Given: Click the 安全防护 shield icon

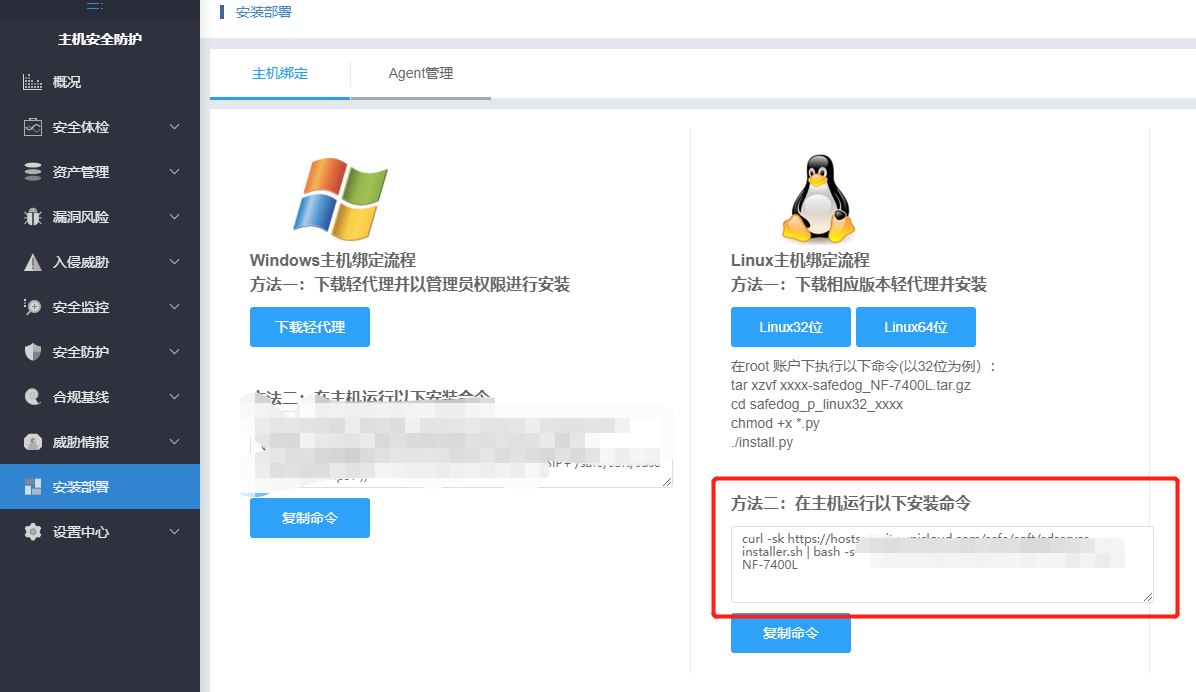Looking at the screenshot, I should pyautogui.click(x=33, y=352).
